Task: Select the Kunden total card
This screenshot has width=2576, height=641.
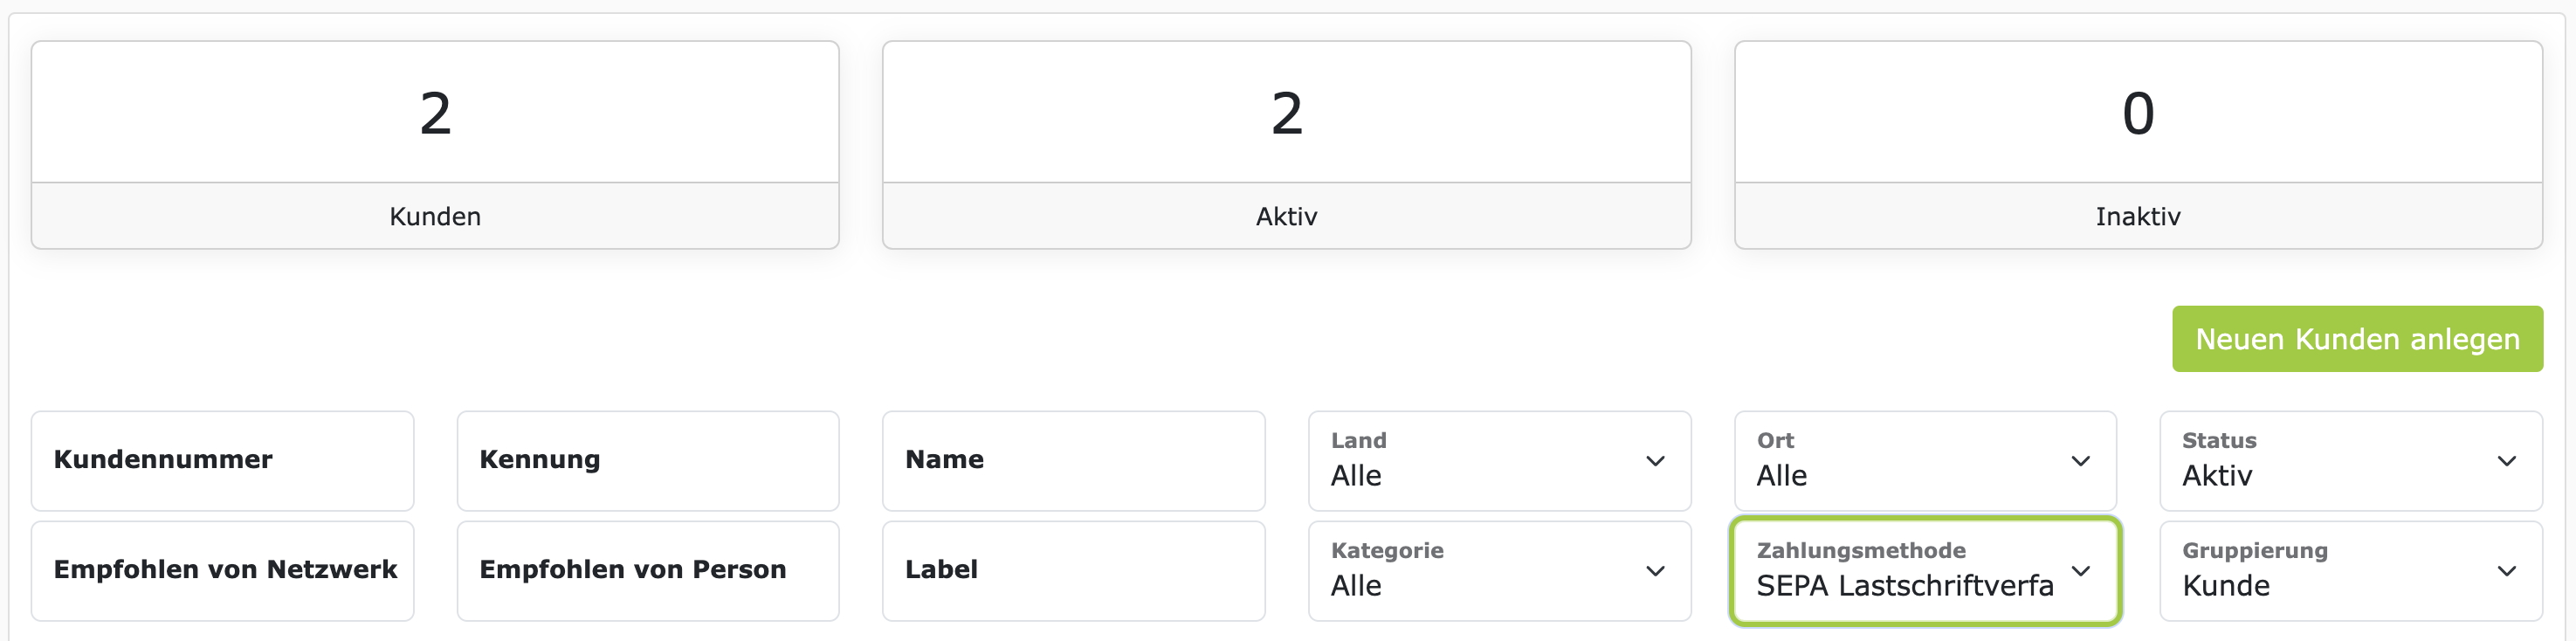Action: [435, 145]
